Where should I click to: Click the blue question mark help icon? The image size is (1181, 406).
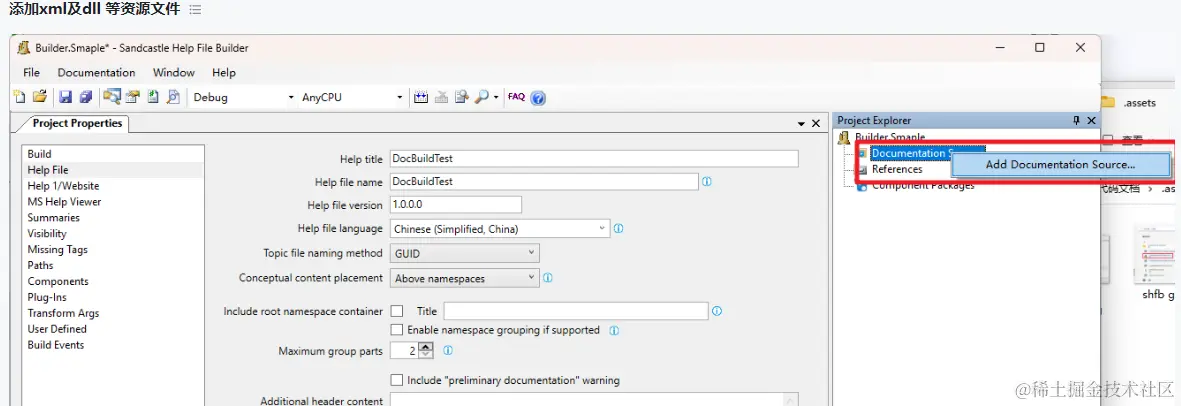(x=538, y=97)
